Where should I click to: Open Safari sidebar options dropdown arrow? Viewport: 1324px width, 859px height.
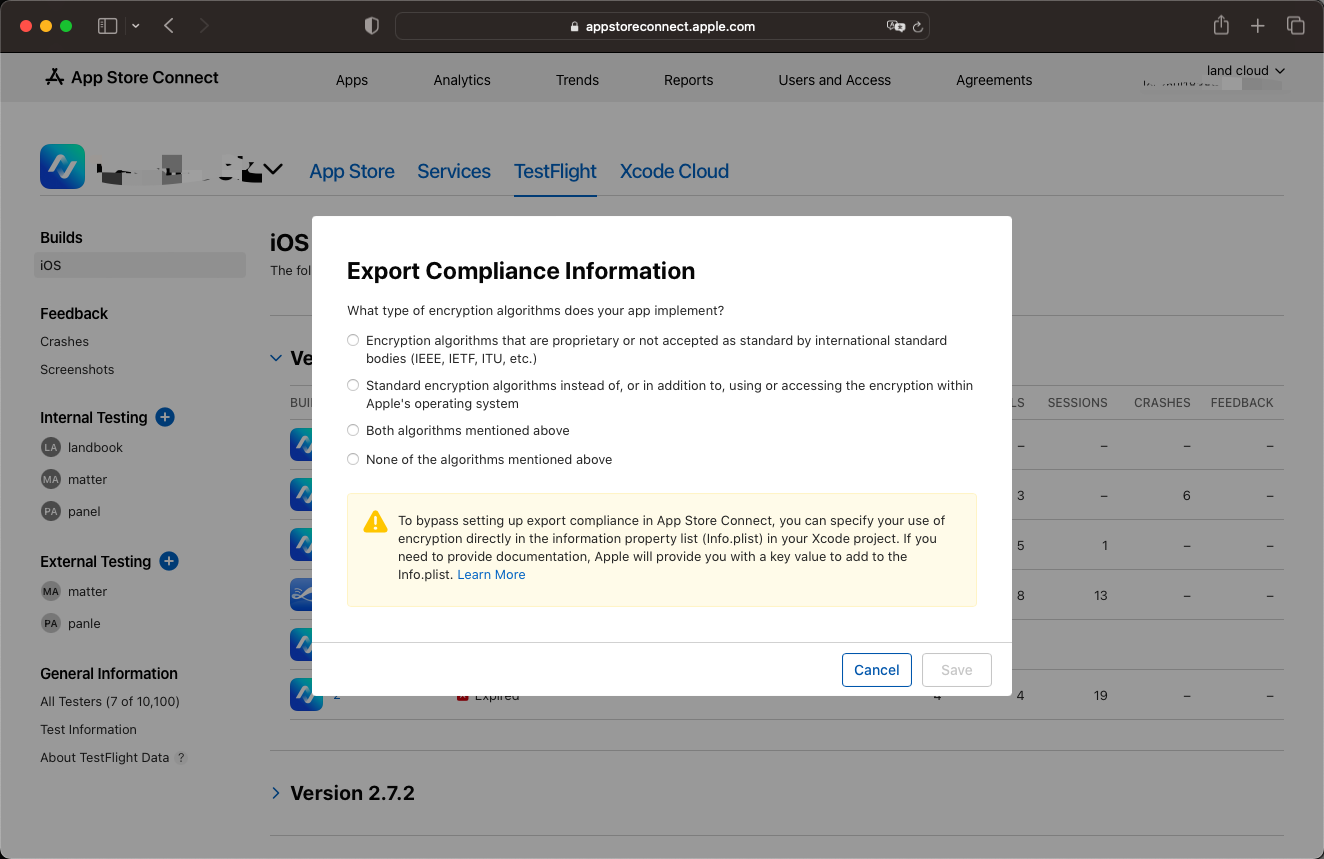(x=136, y=26)
